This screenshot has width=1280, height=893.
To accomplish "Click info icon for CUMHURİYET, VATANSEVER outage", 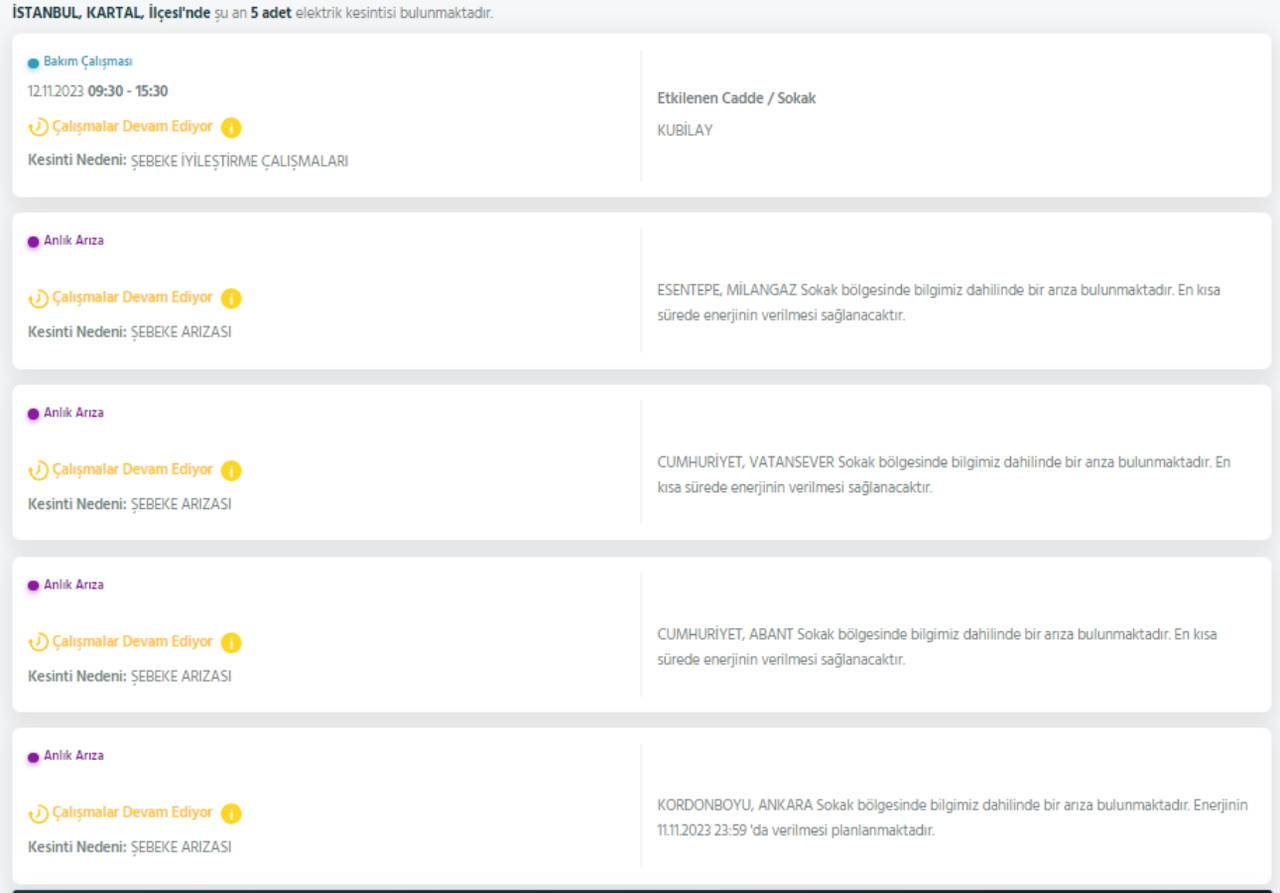I will pyautogui.click(x=231, y=470).
